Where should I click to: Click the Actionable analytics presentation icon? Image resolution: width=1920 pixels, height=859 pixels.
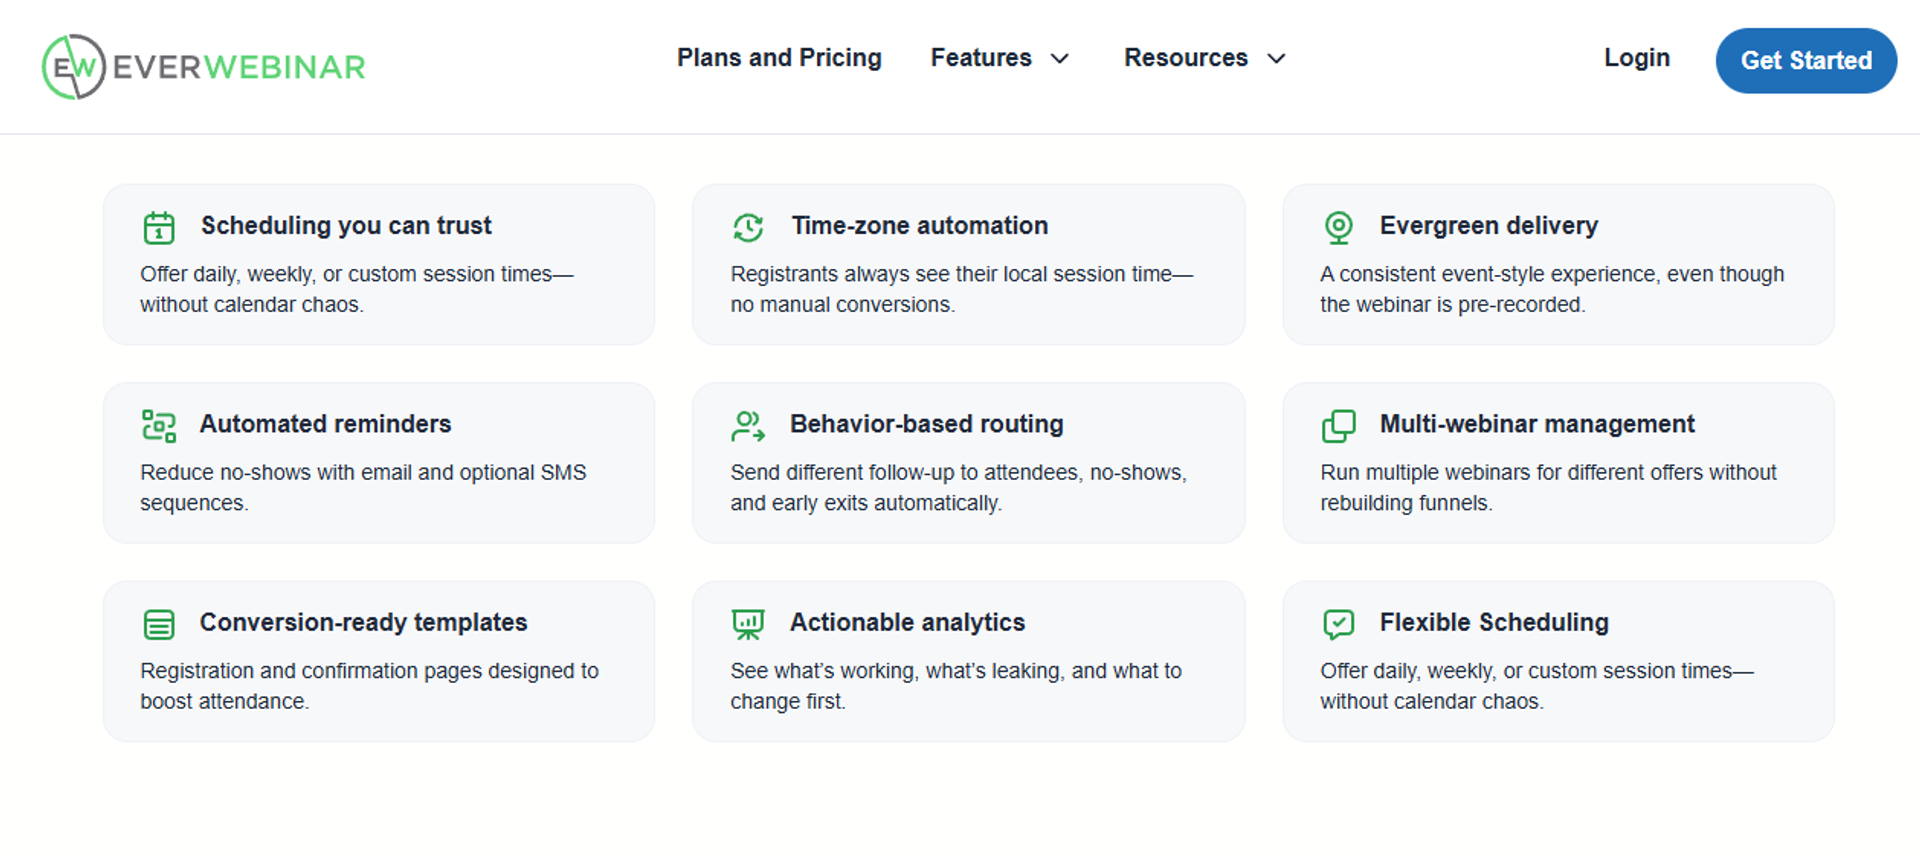(x=748, y=624)
